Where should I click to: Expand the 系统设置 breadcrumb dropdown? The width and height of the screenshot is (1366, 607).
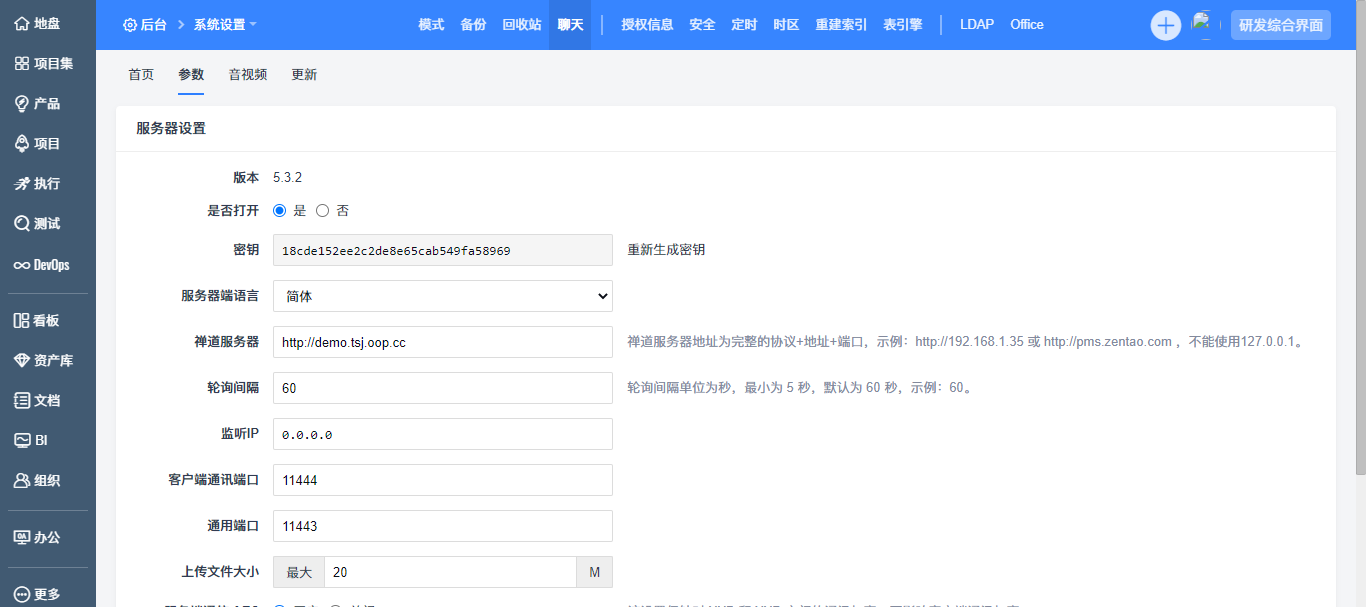pos(224,25)
